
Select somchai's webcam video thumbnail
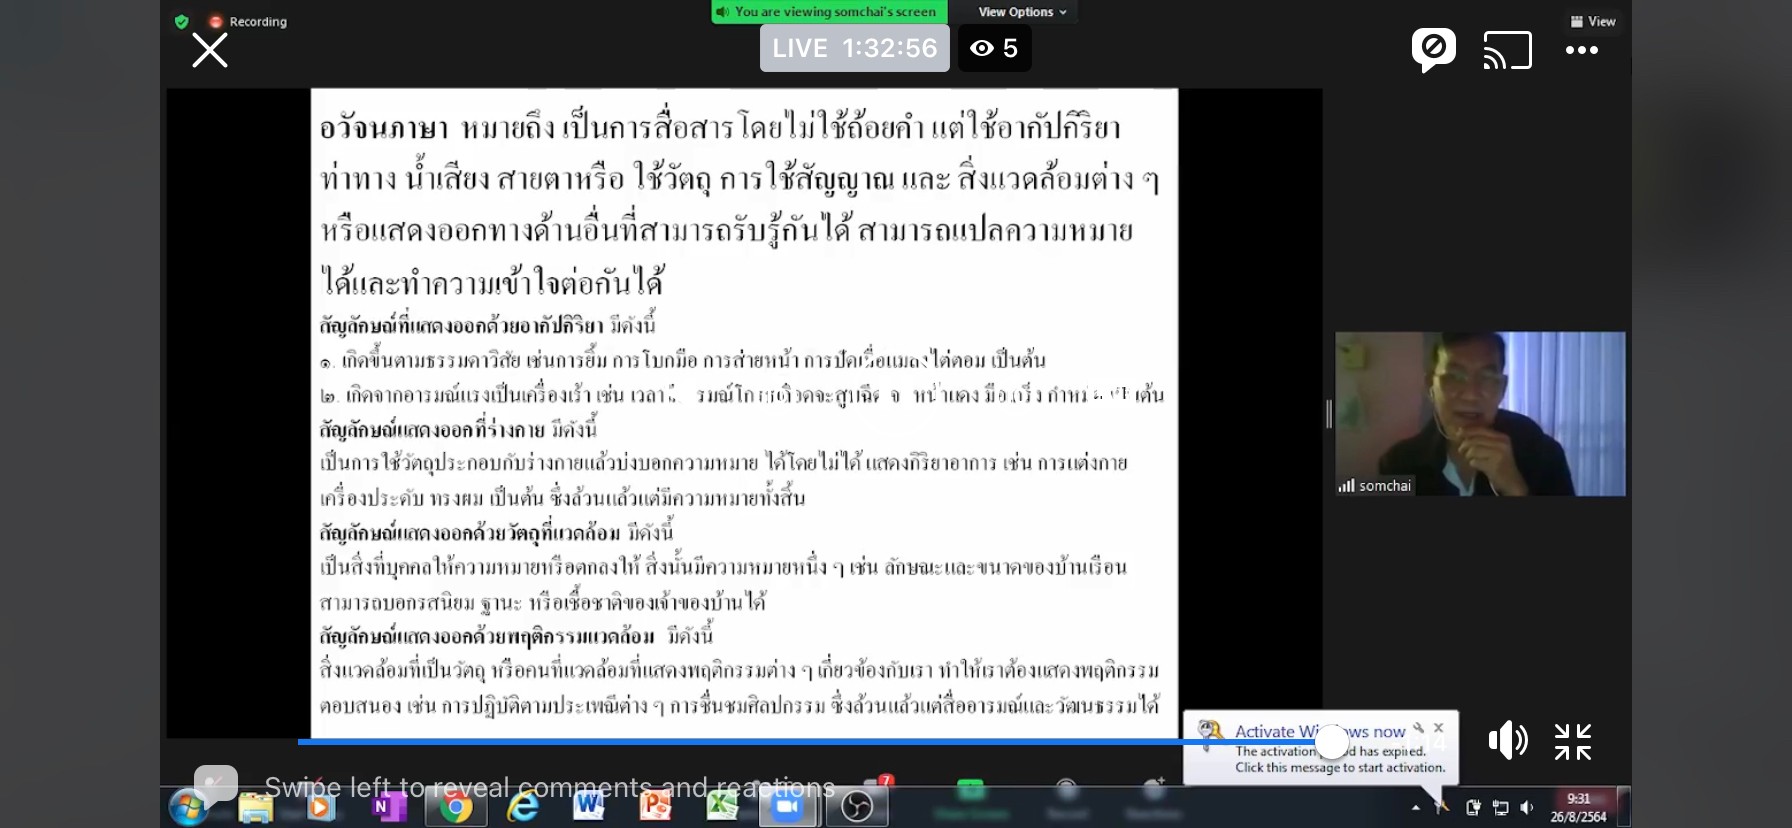1480,414
